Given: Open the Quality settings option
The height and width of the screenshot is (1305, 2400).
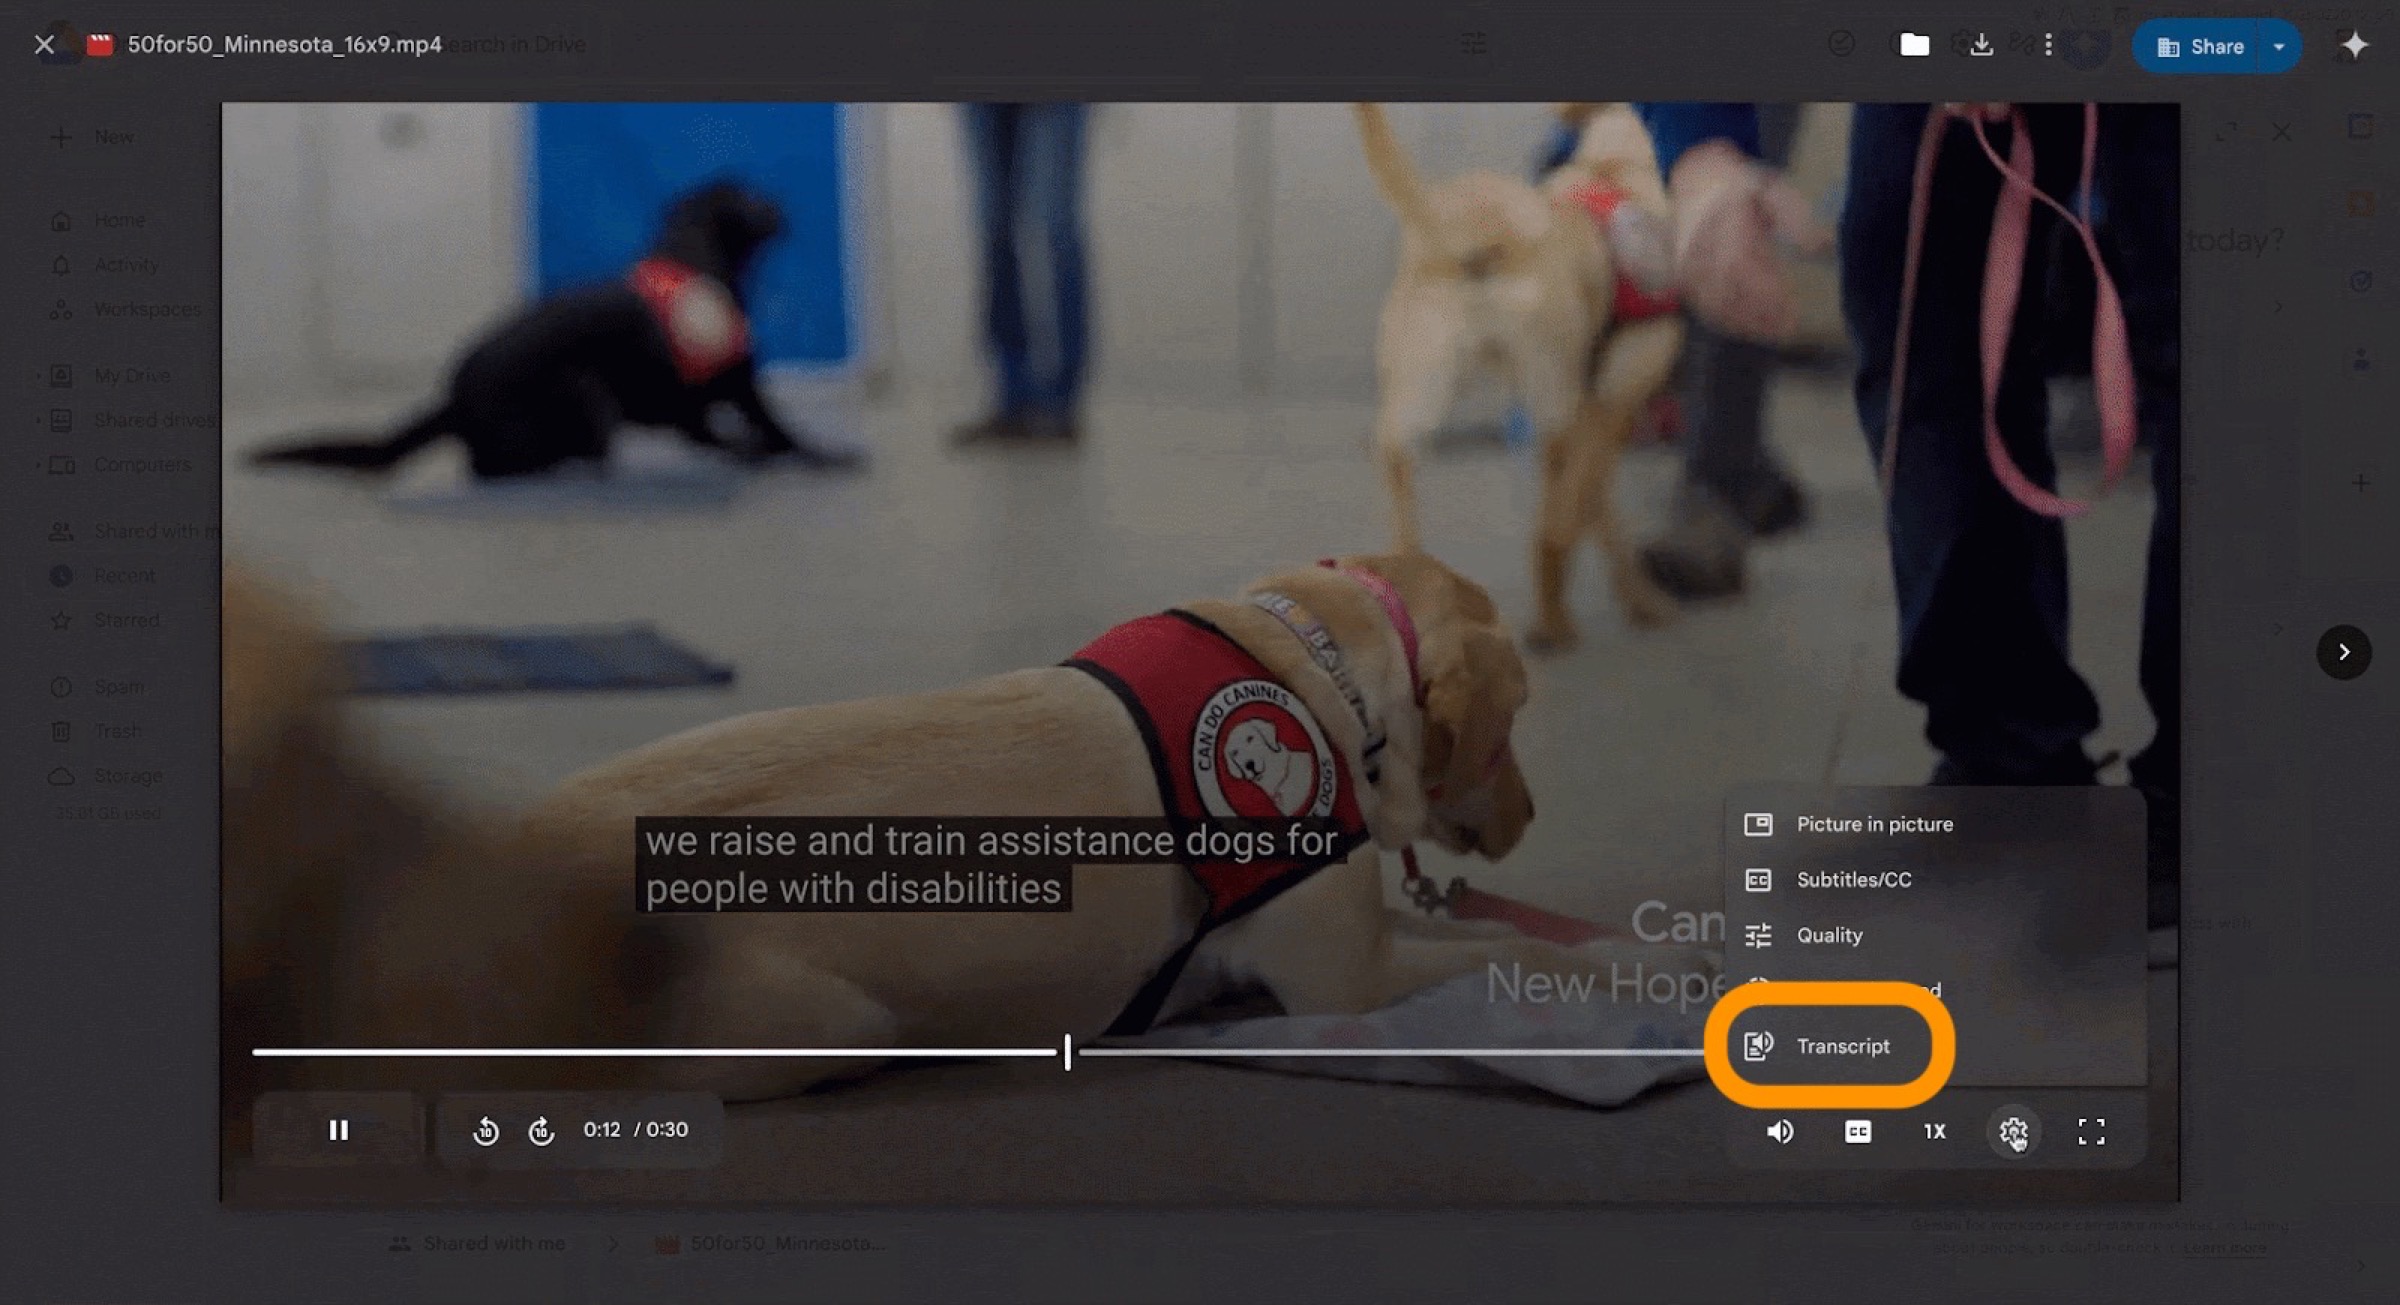Looking at the screenshot, I should click(1829, 935).
